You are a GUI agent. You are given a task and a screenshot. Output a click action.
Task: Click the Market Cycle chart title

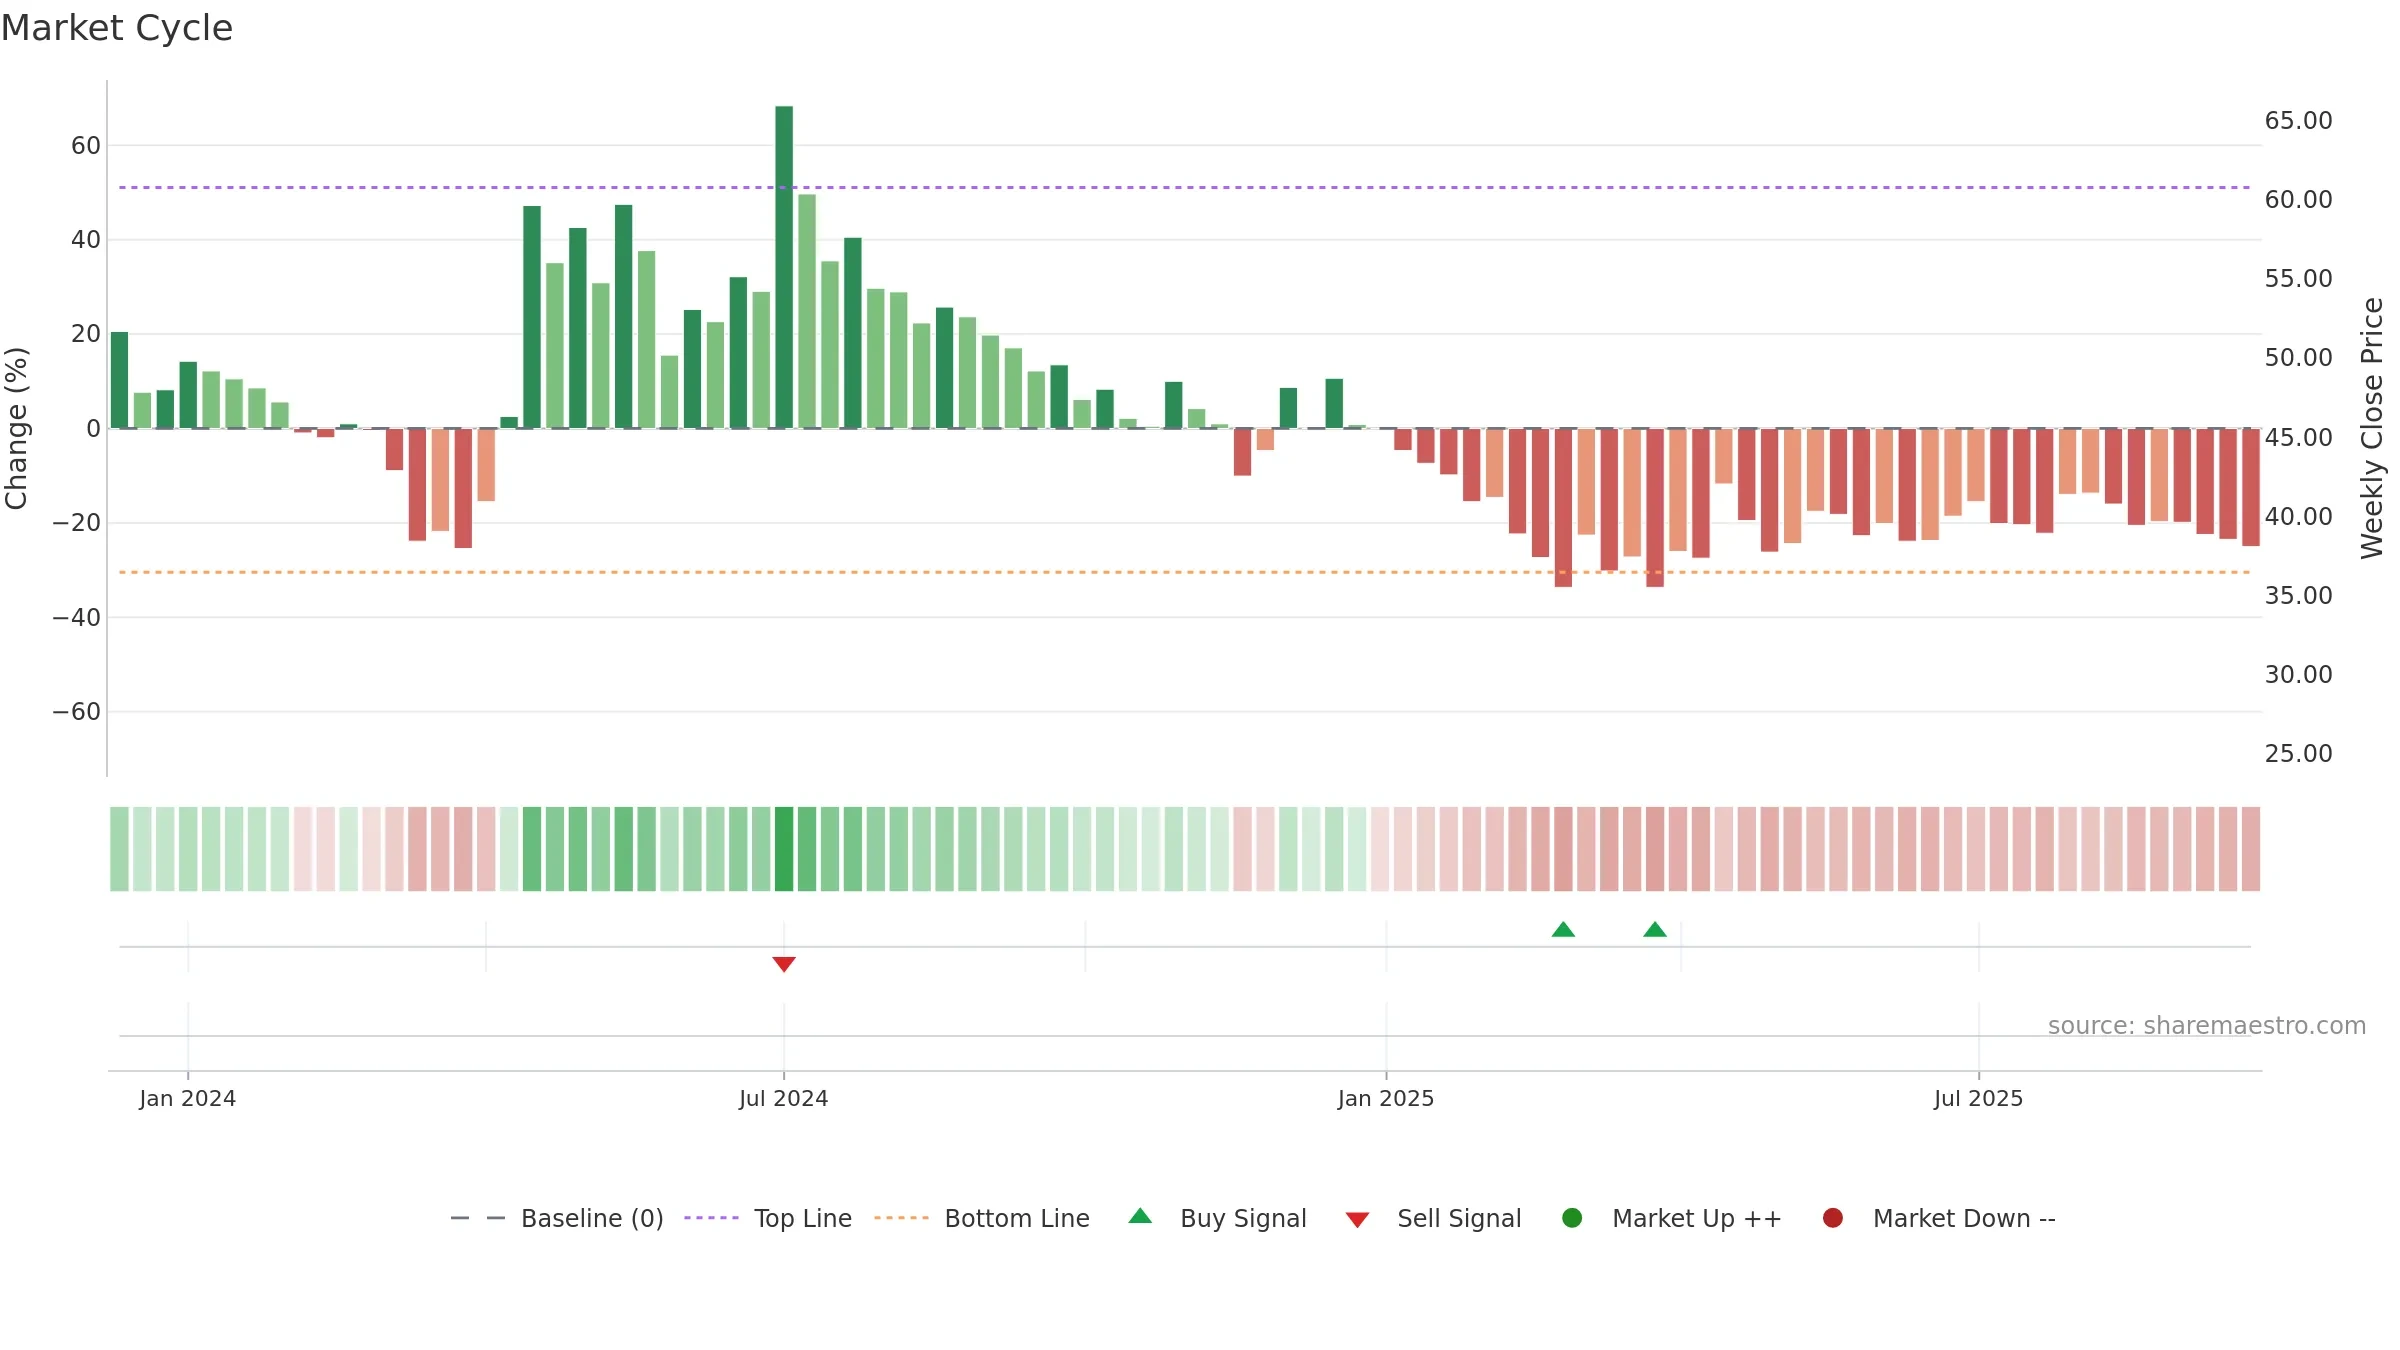pyautogui.click(x=117, y=28)
